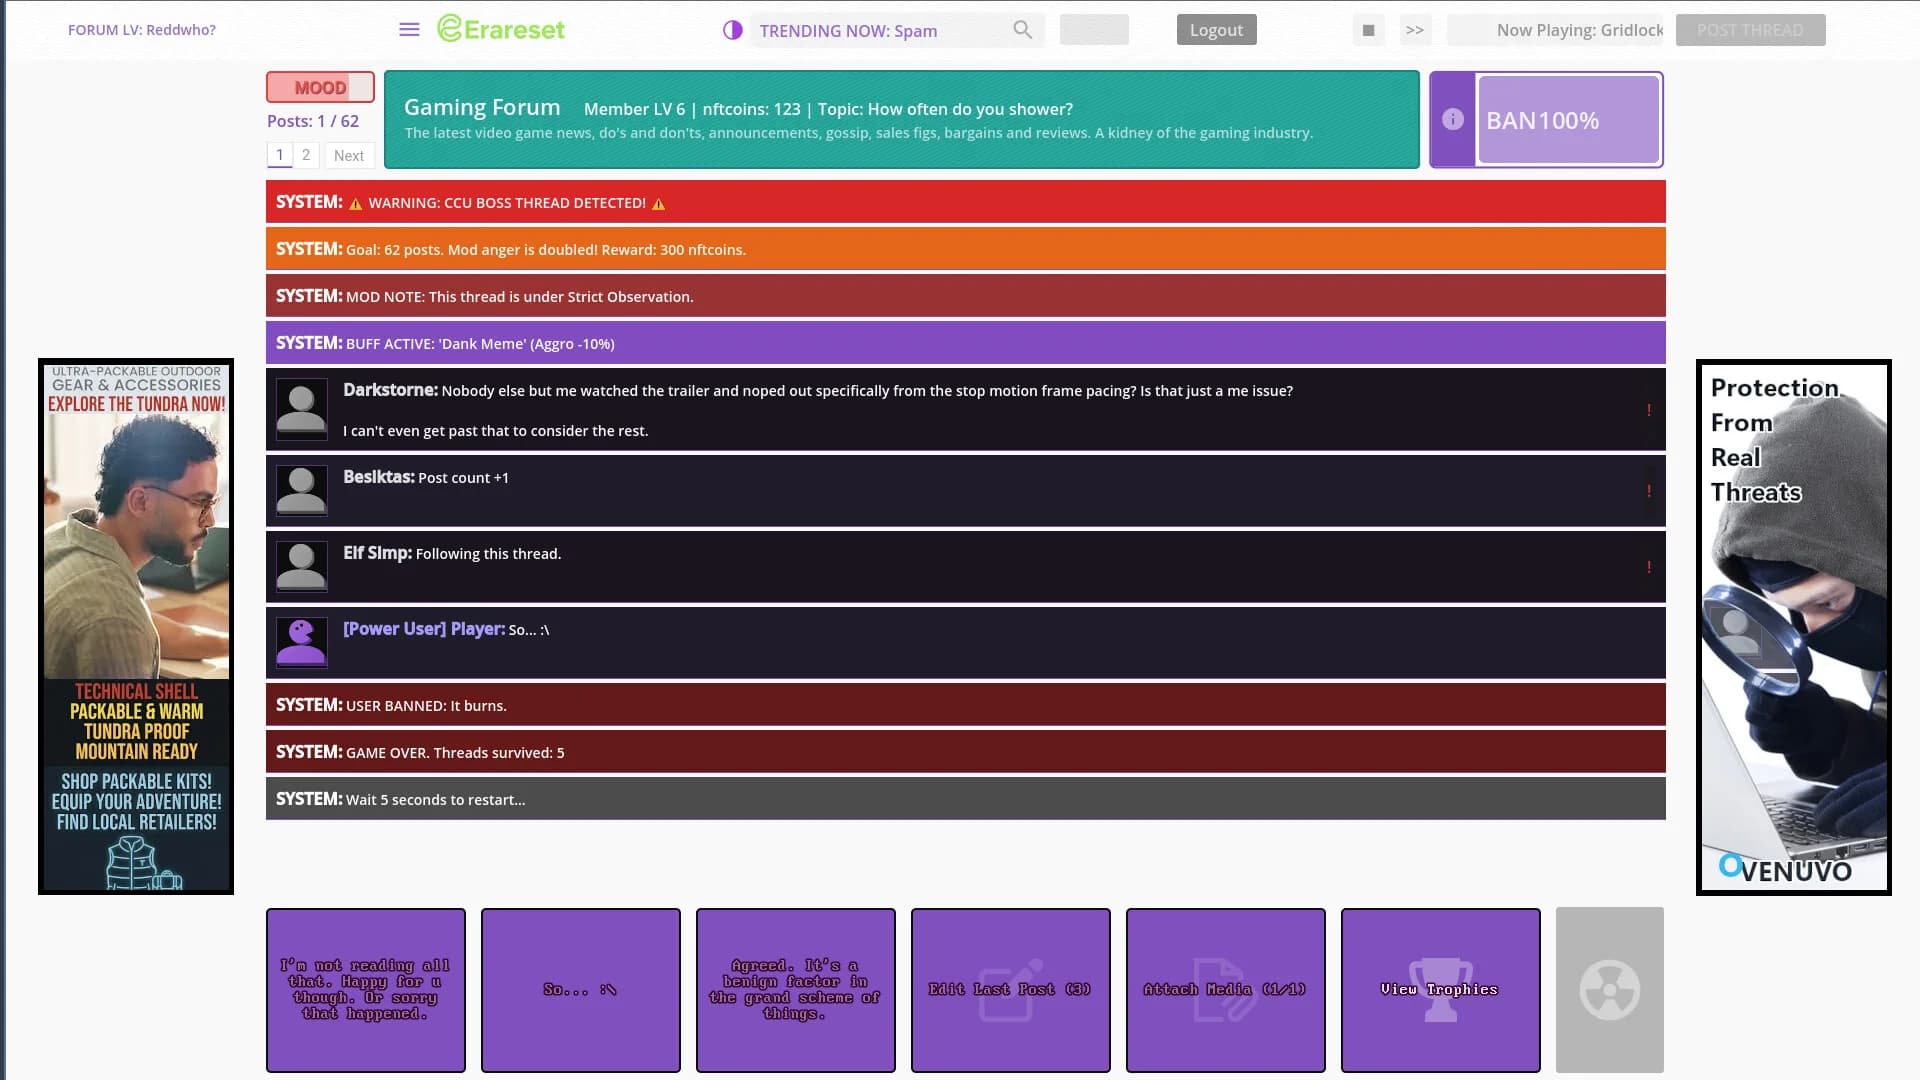The width and height of the screenshot is (1920, 1080).
Task: Click Edit Last Post (3) card
Action: click(1011, 990)
